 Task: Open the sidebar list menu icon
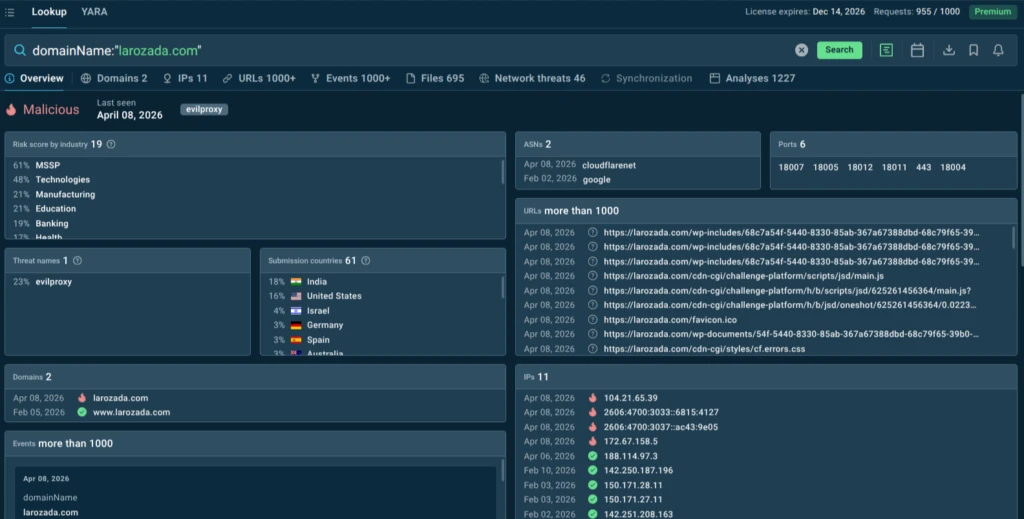11,12
